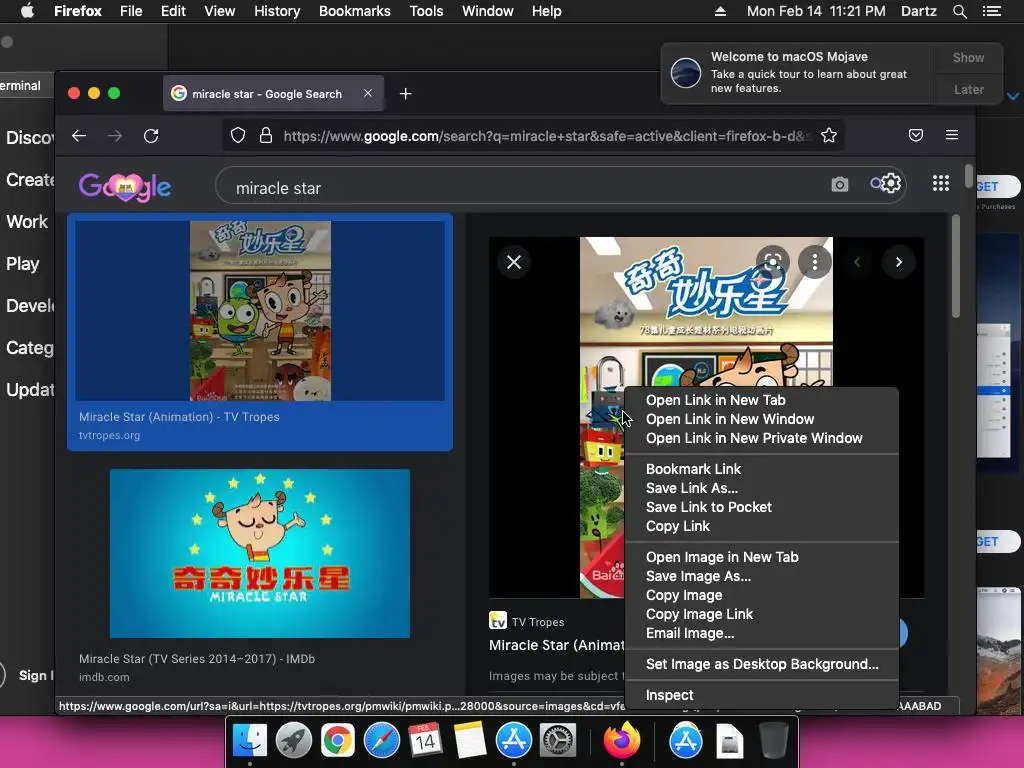
Task: Open Safari compass icon in Dock
Action: pos(381,741)
